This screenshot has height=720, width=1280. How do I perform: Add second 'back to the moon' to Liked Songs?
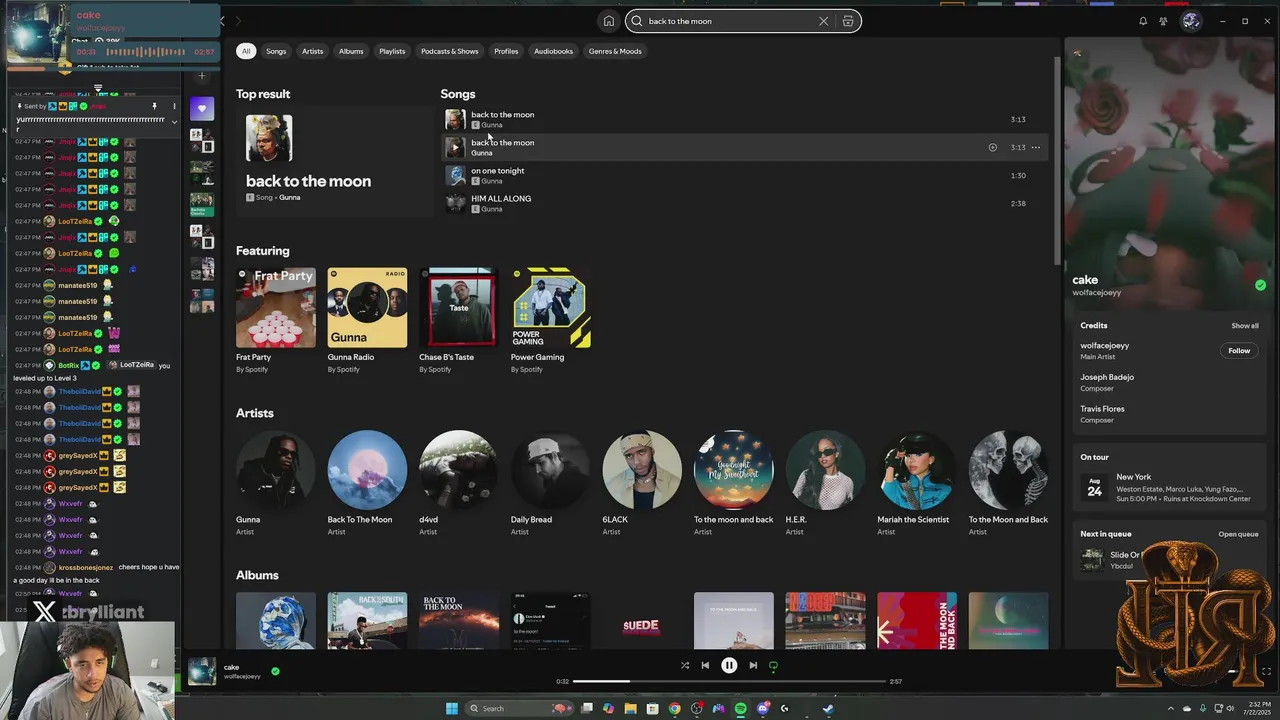992,147
